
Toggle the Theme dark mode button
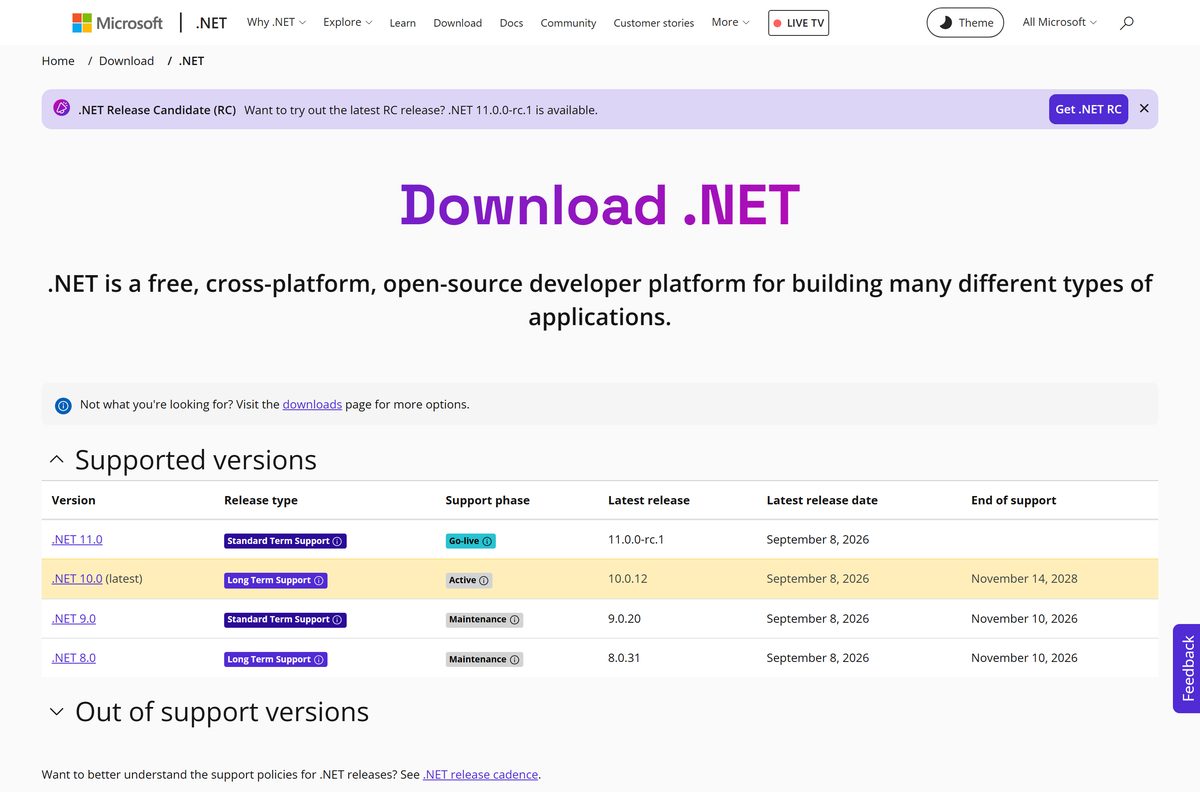(x=965, y=22)
